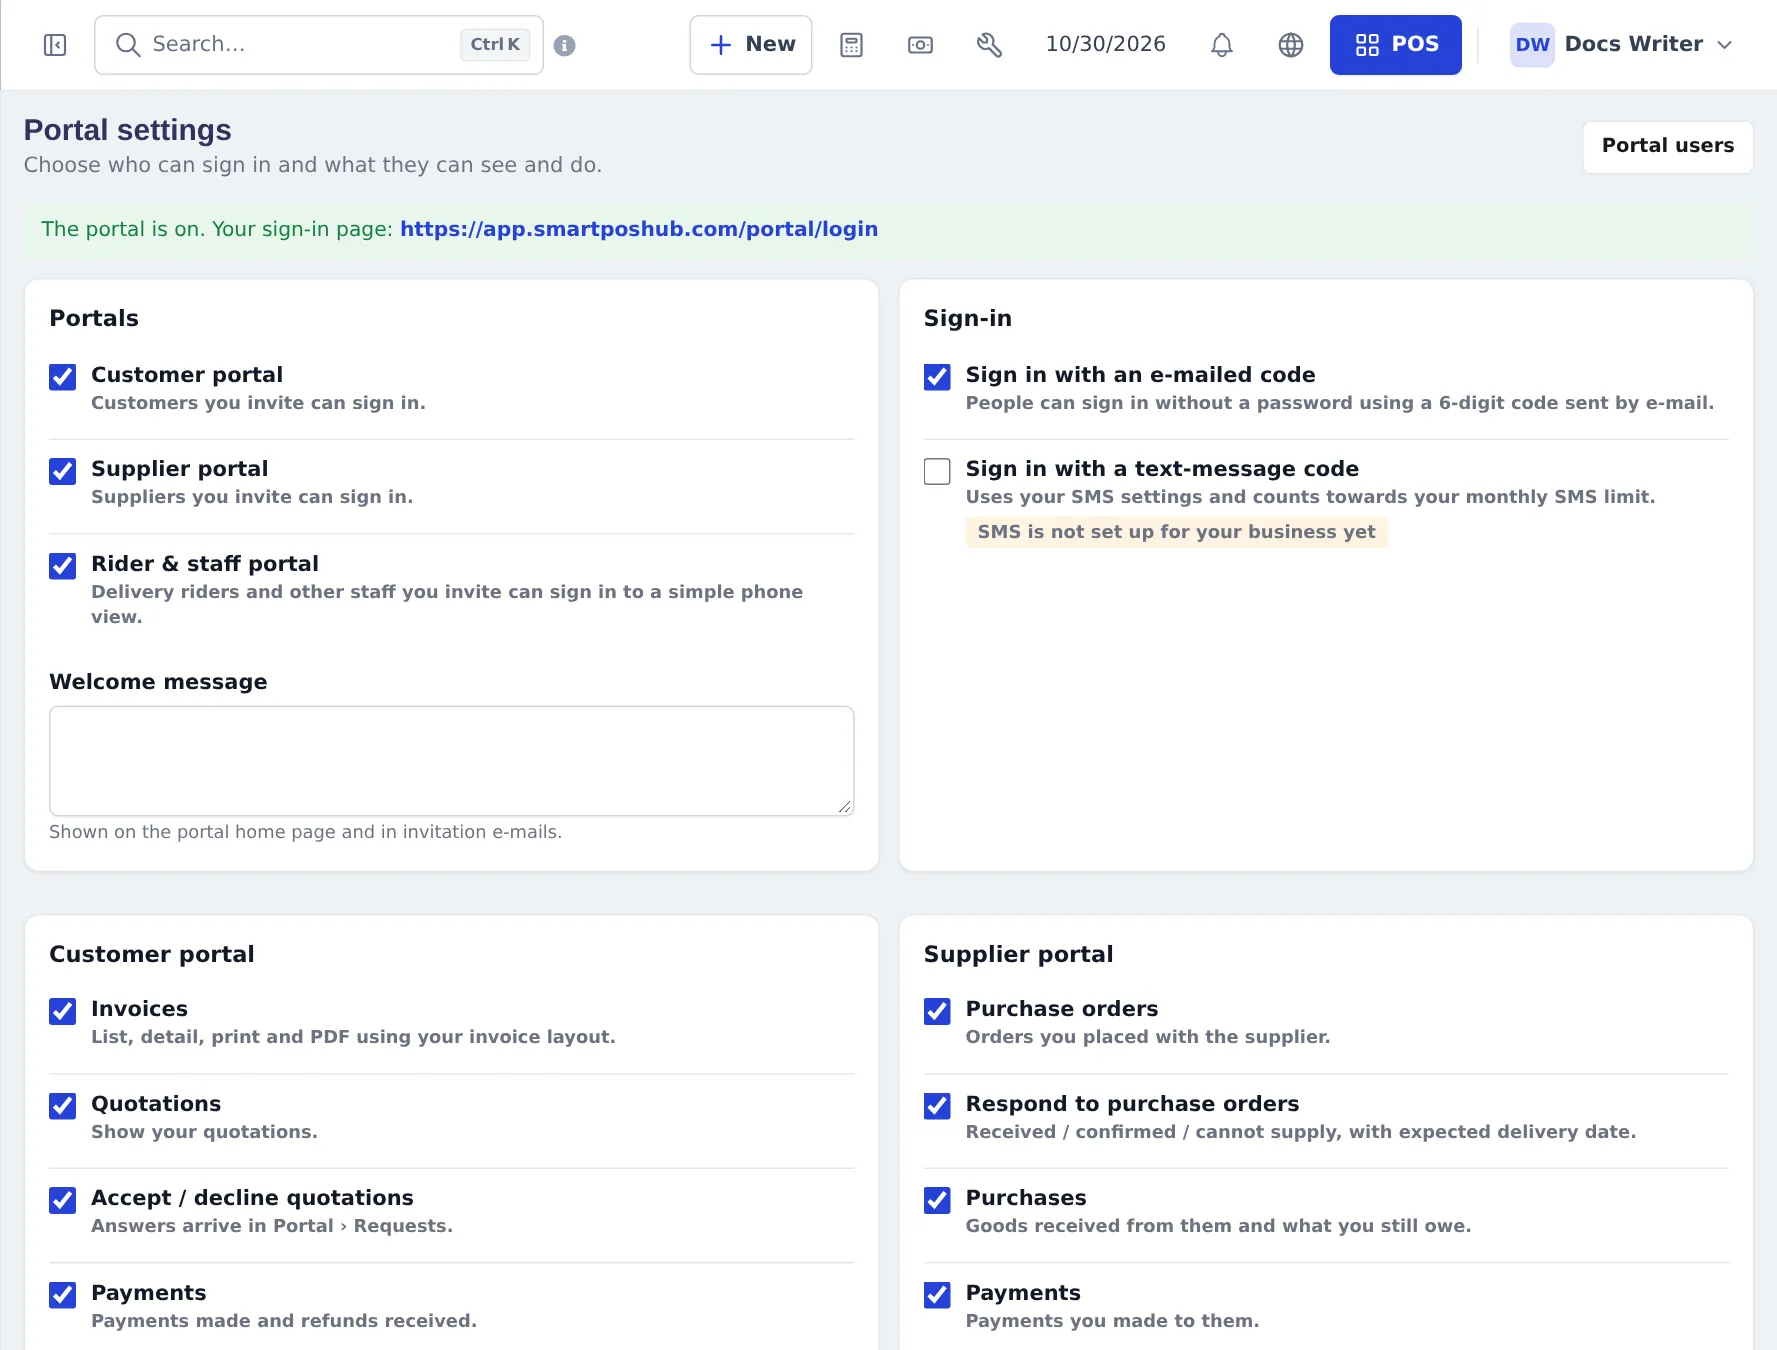Screen dimensions: 1777x1350
Task: Click the Welcome message resize handle
Action: coord(845,806)
